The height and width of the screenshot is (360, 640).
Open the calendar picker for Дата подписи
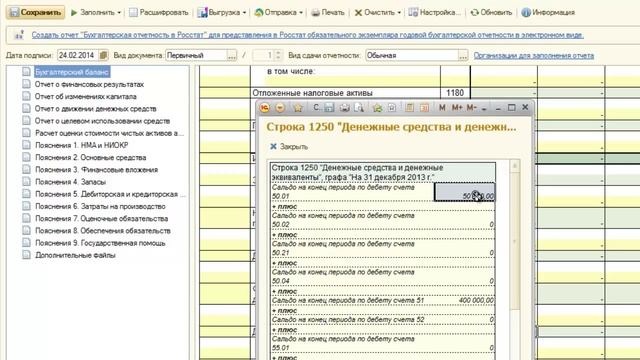coord(104,55)
